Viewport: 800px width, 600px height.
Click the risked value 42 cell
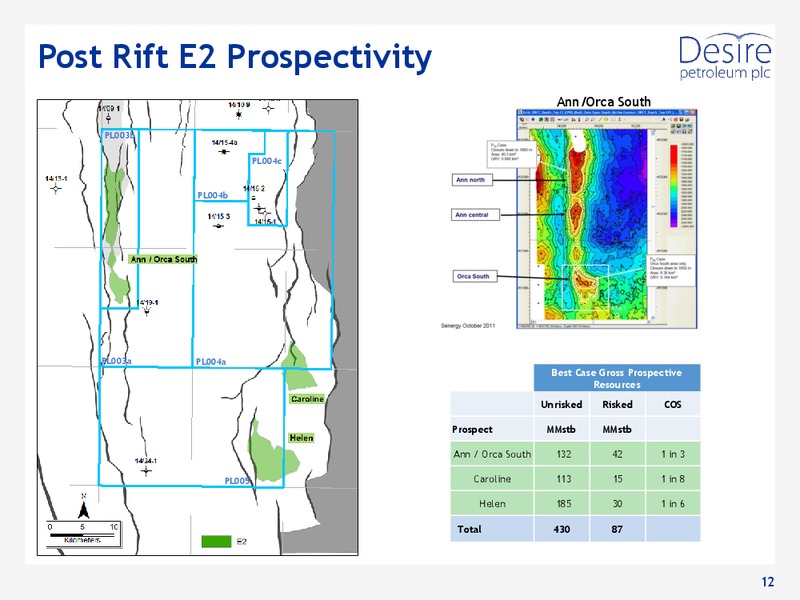pos(617,454)
